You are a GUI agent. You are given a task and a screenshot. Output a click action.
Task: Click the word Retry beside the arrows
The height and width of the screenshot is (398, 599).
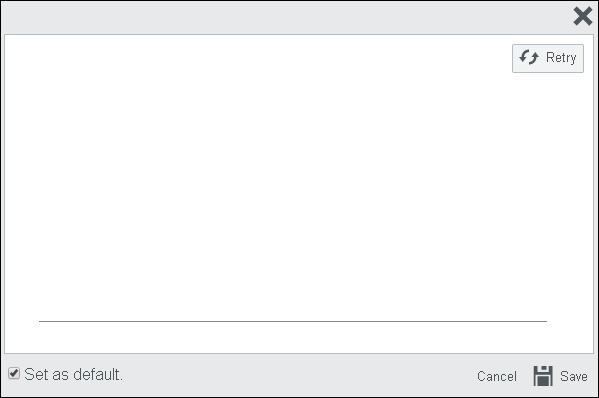(x=561, y=58)
